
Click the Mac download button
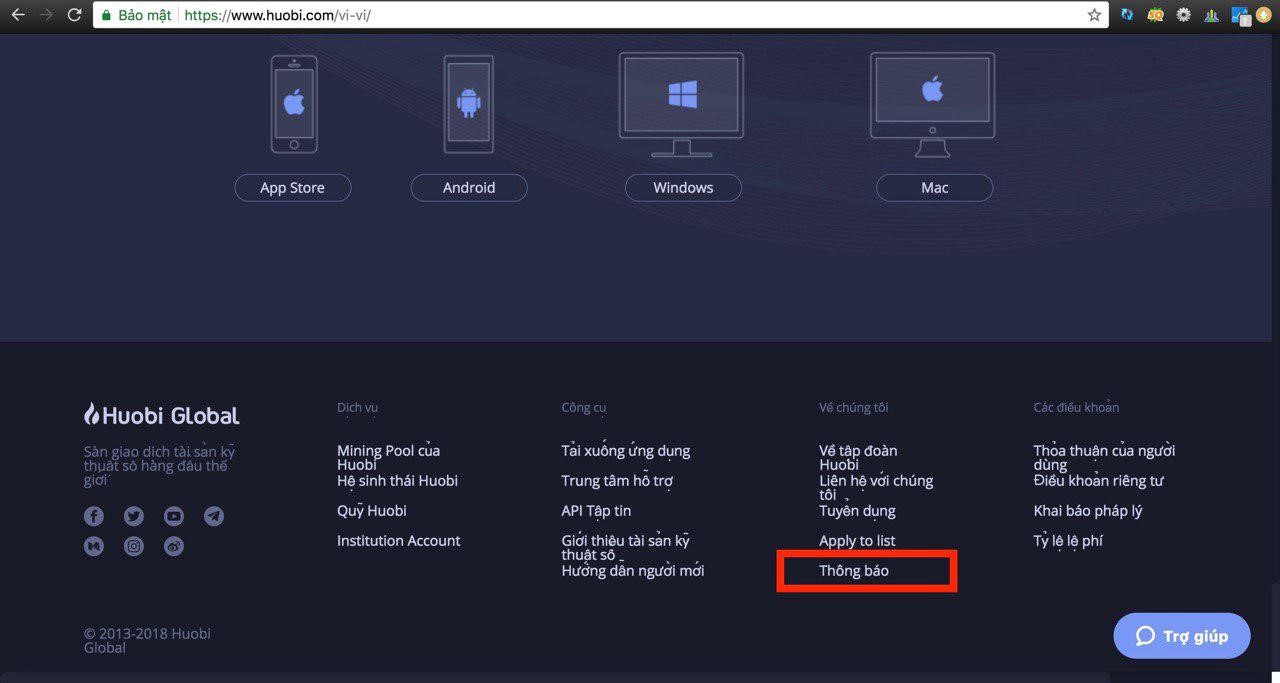[x=935, y=188]
